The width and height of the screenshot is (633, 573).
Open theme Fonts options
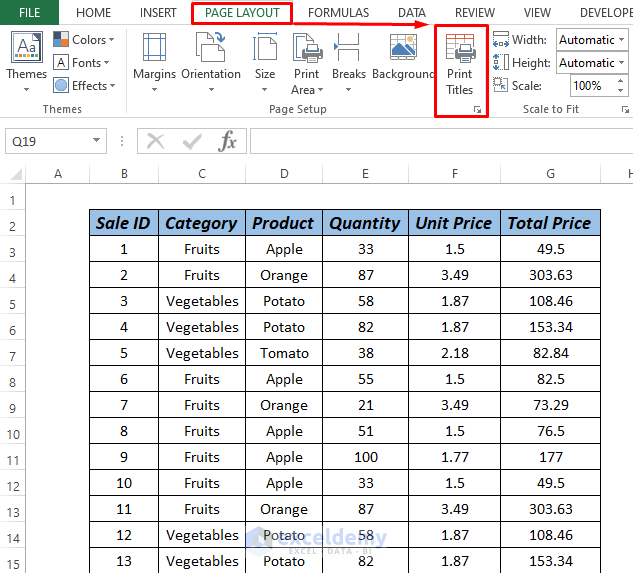[x=82, y=63]
